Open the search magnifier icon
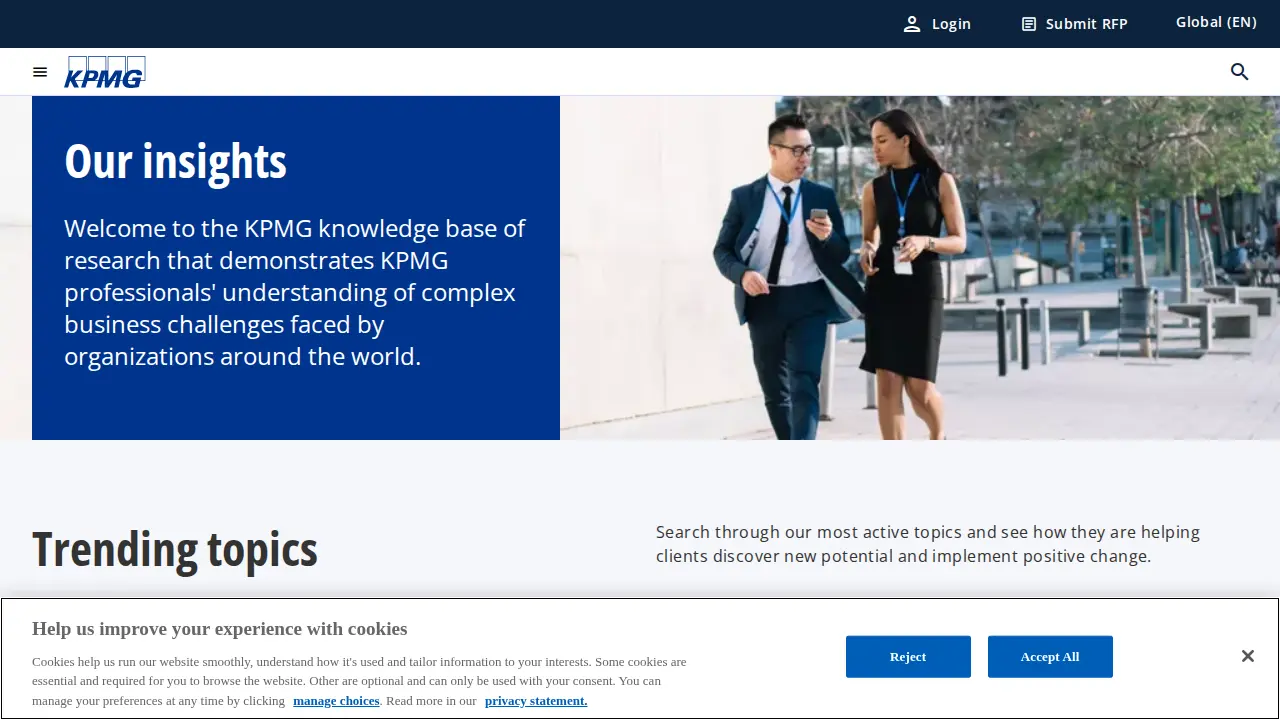Screen dimensions: 1280x720 click(x=1240, y=72)
